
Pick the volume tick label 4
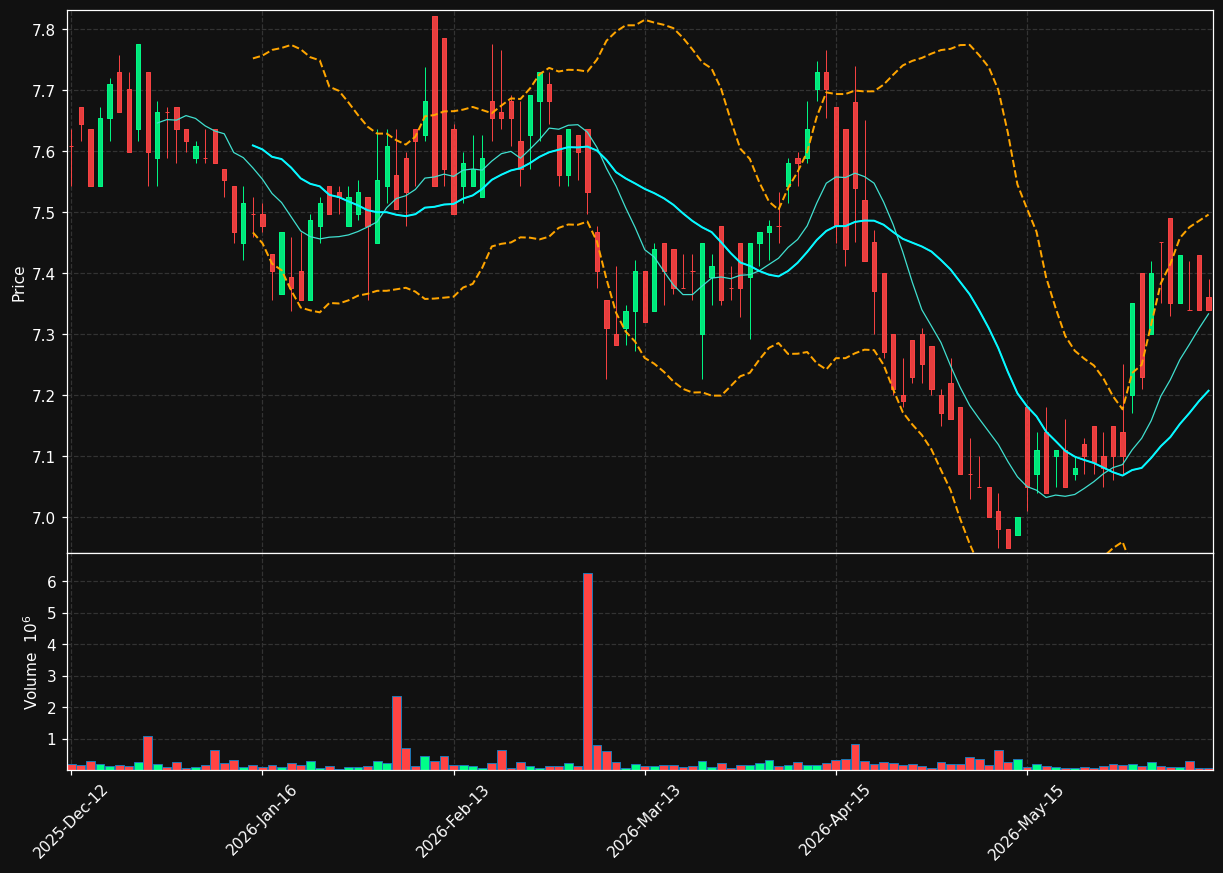pyautogui.click(x=52, y=645)
